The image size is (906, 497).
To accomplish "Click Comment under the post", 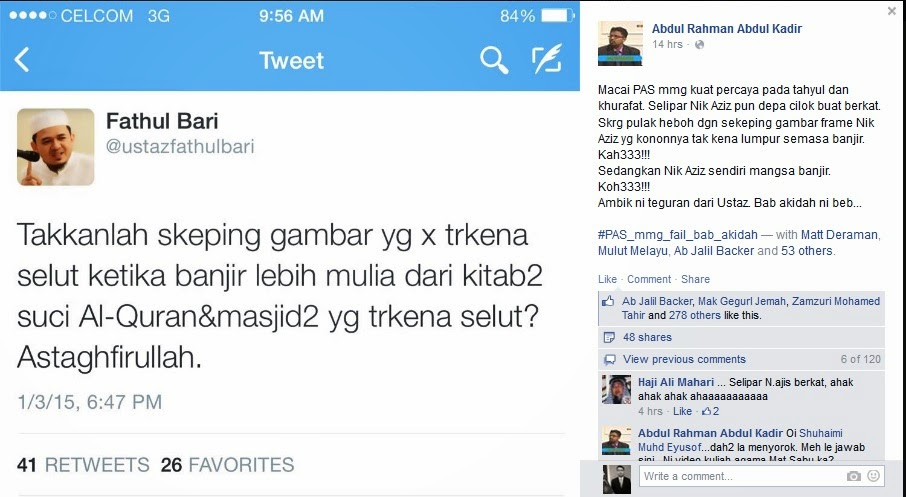I will click(x=649, y=279).
